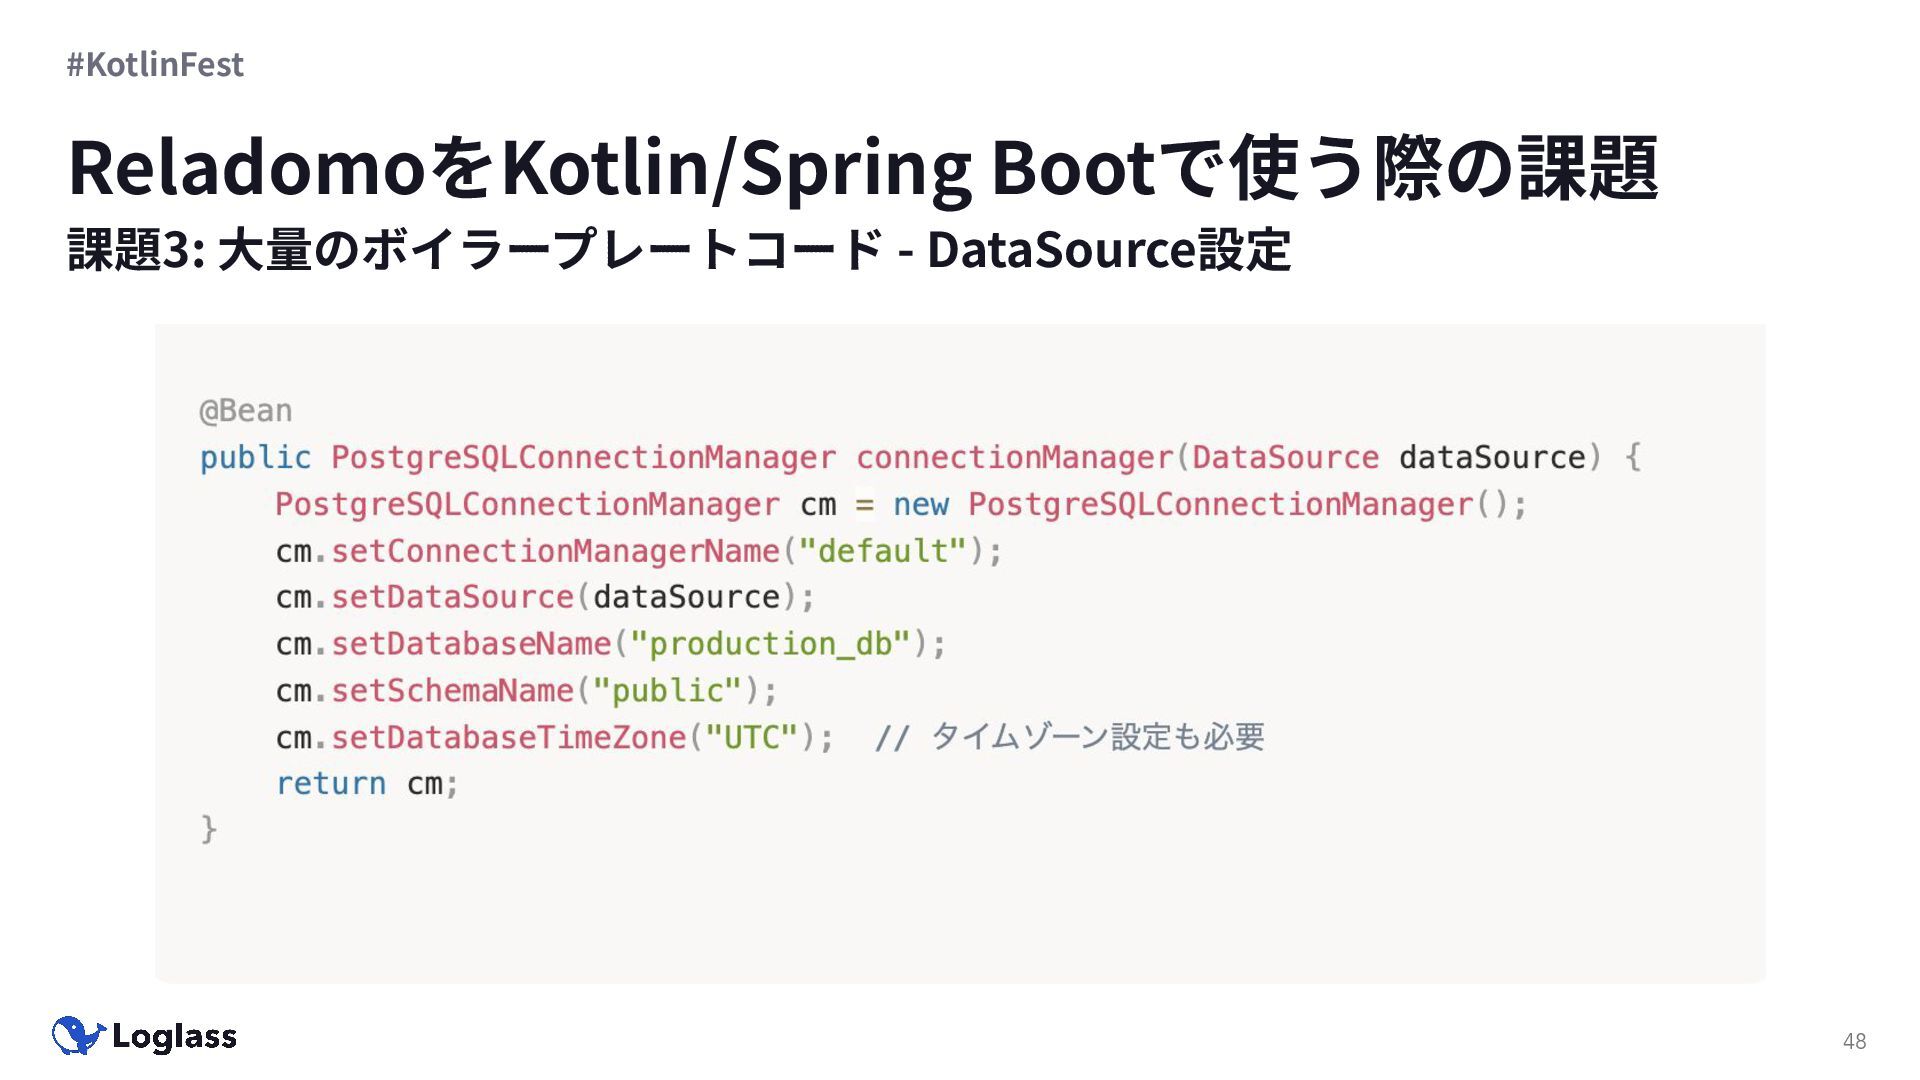Click the @Bean annotation line
Image resolution: width=1920 pixels, height=1080 pixels.
(x=246, y=410)
